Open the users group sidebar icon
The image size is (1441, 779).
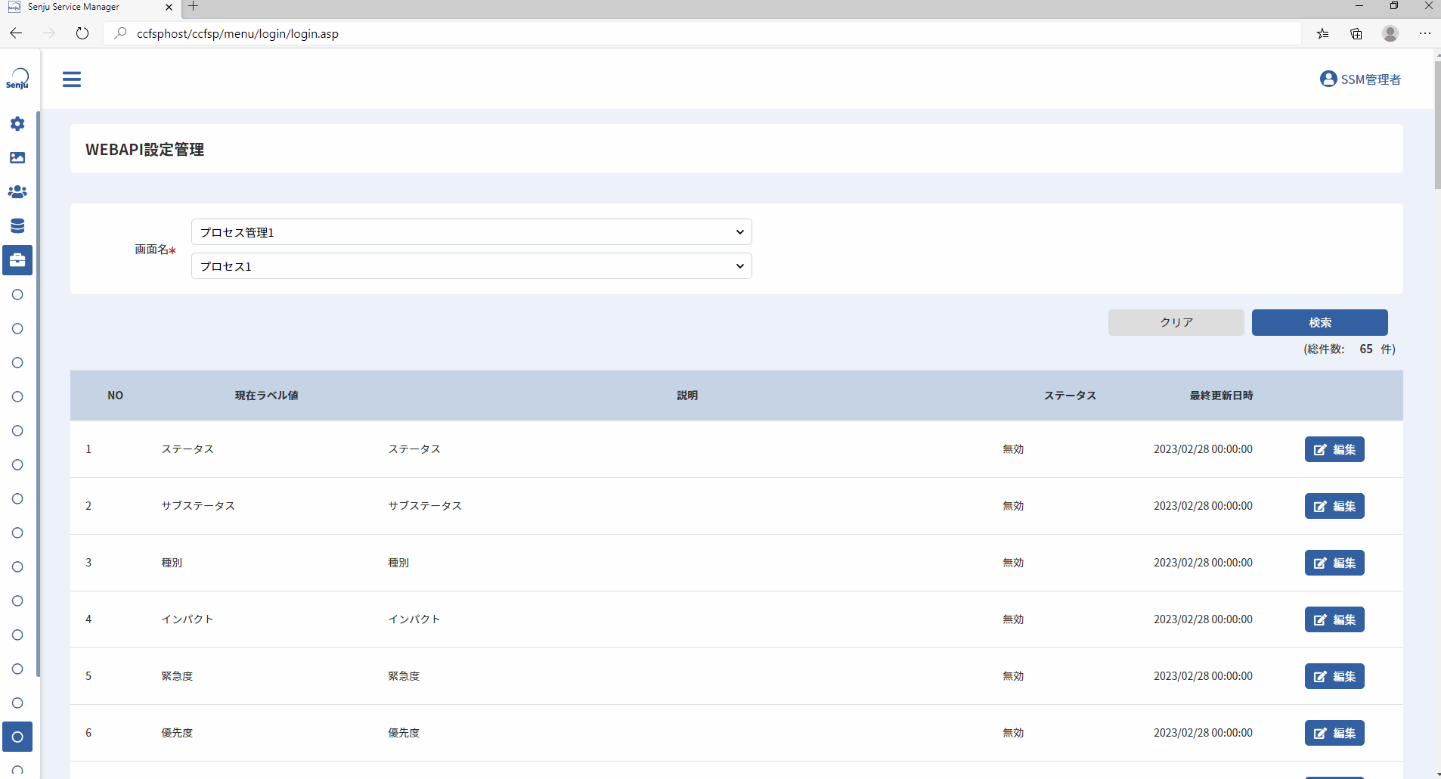tap(17, 192)
